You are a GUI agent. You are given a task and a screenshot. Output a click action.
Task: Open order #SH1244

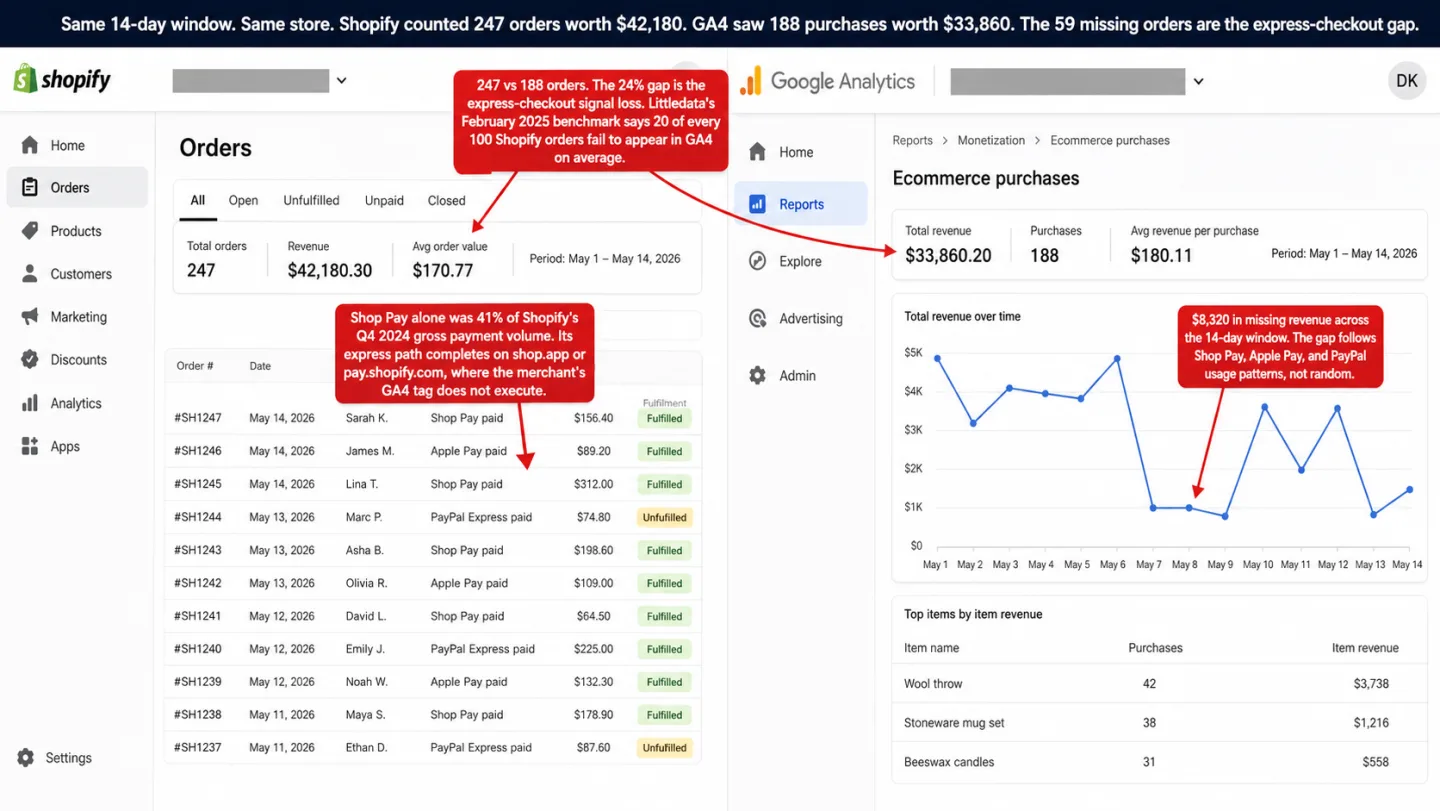coord(197,517)
